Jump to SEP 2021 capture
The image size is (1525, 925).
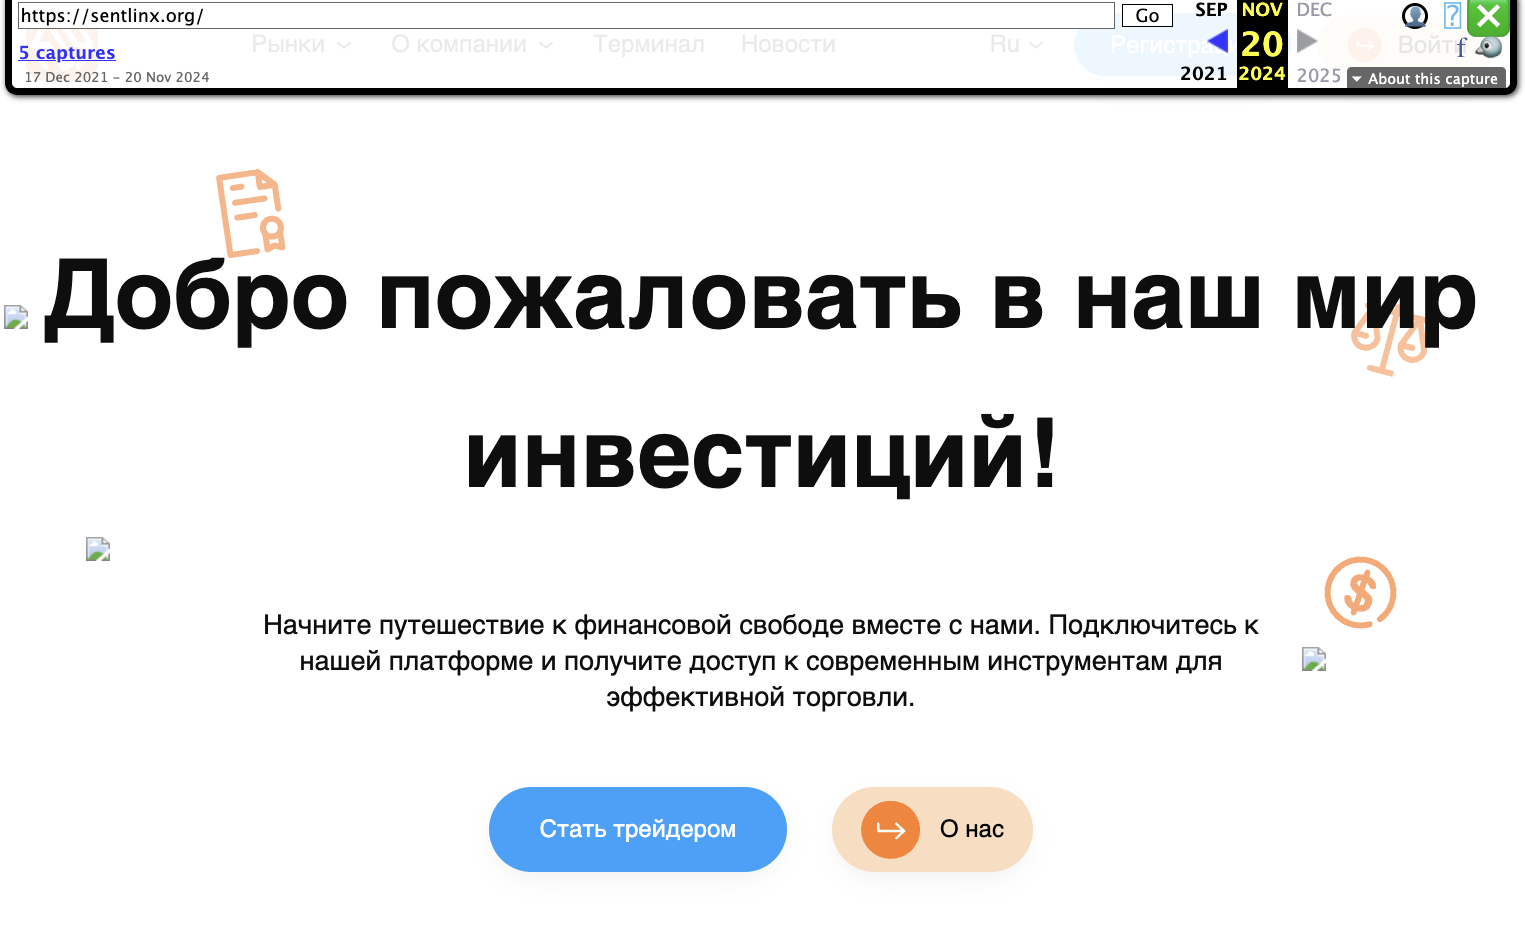click(x=1211, y=10)
